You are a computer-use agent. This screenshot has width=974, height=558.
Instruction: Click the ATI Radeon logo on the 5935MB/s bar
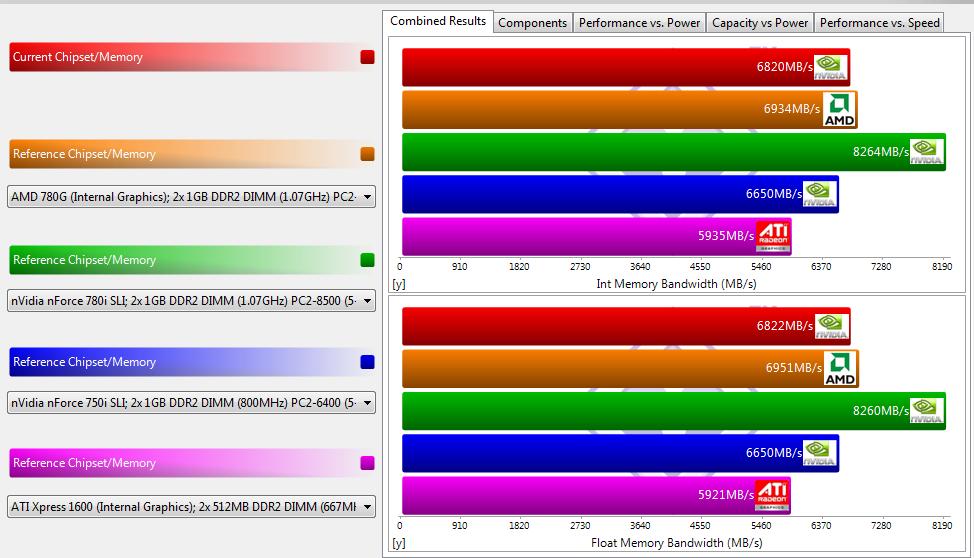click(773, 236)
